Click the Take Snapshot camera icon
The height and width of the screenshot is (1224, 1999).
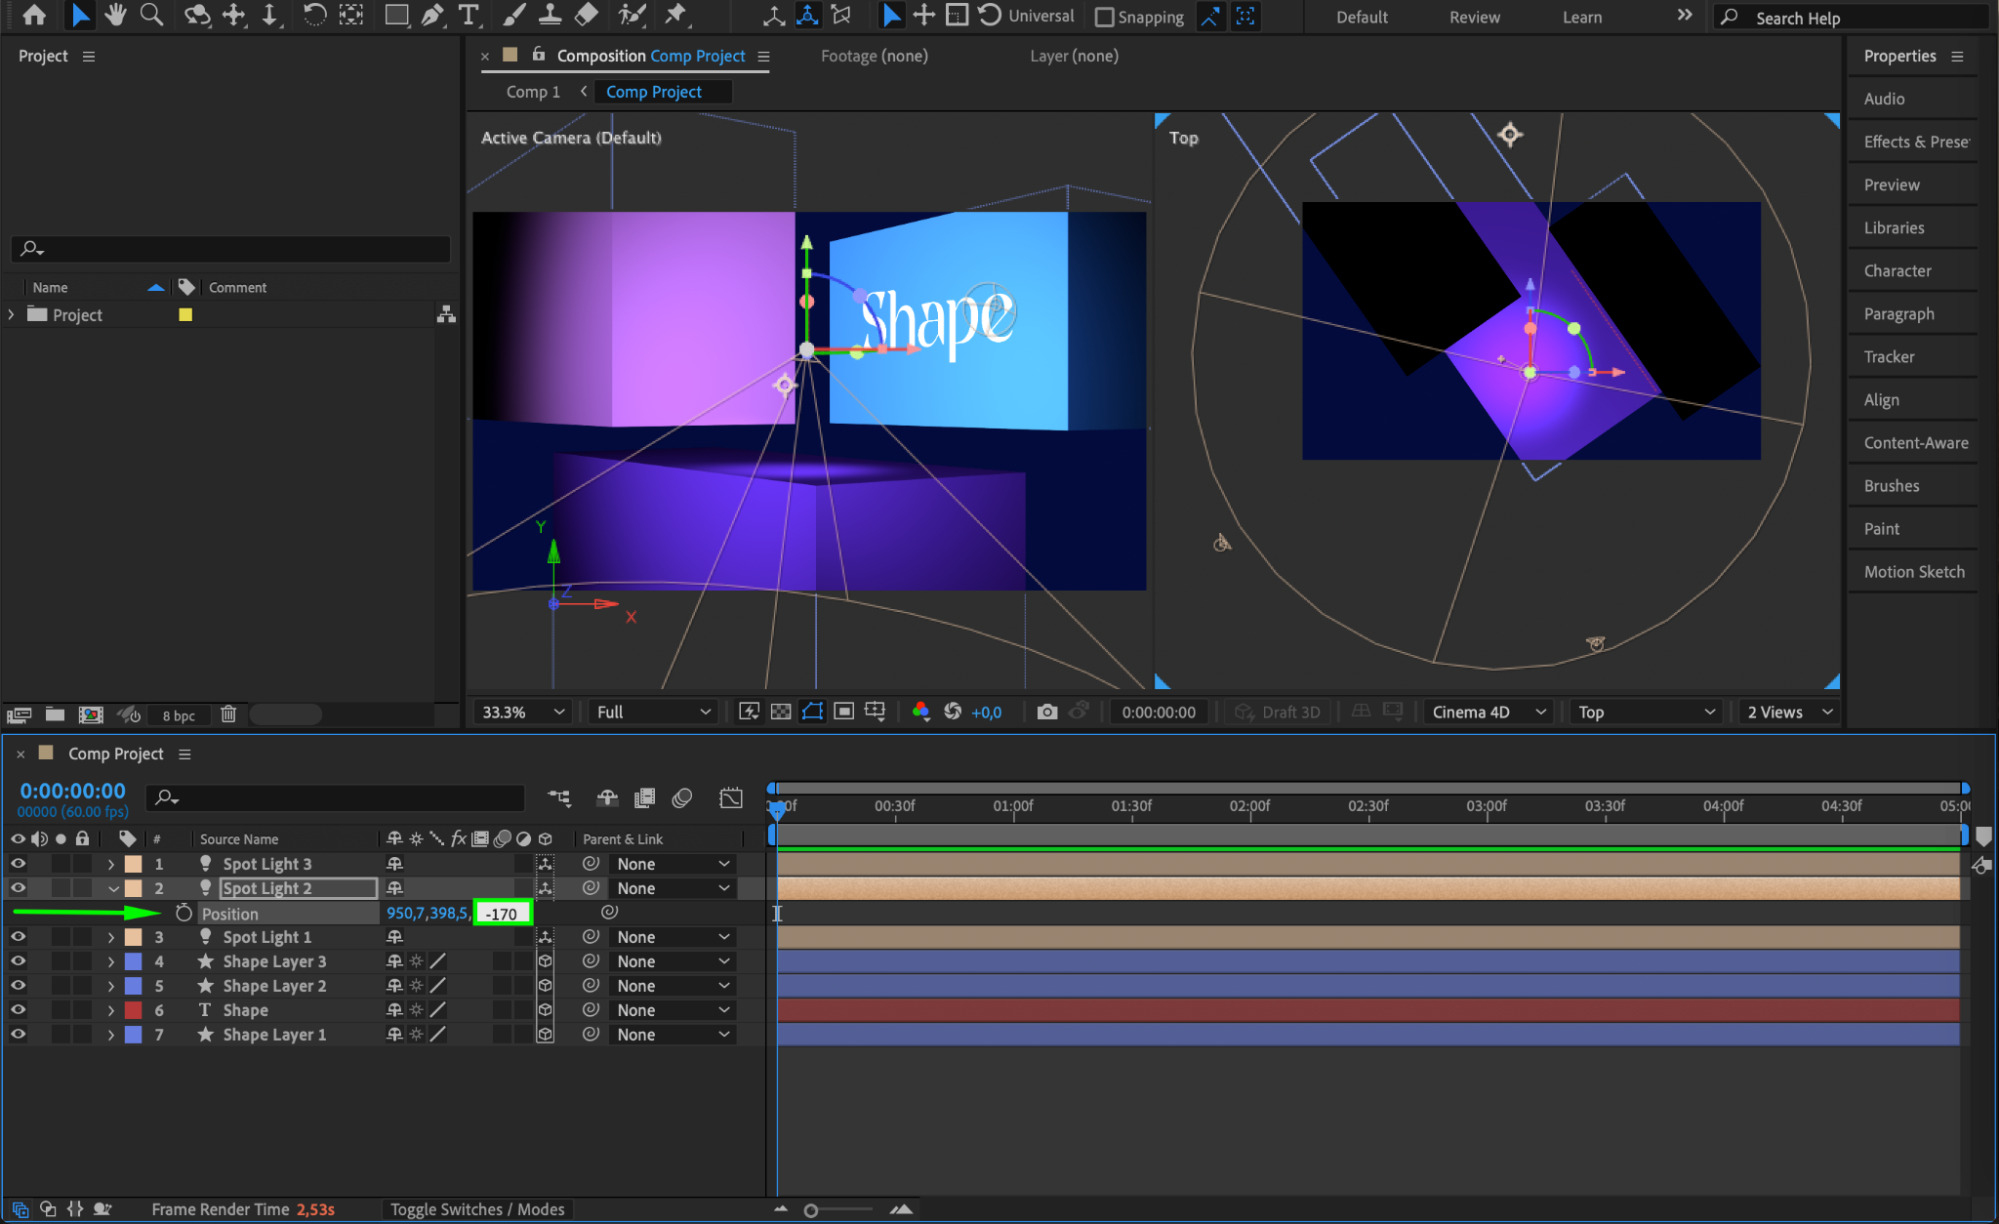pos(1047,712)
